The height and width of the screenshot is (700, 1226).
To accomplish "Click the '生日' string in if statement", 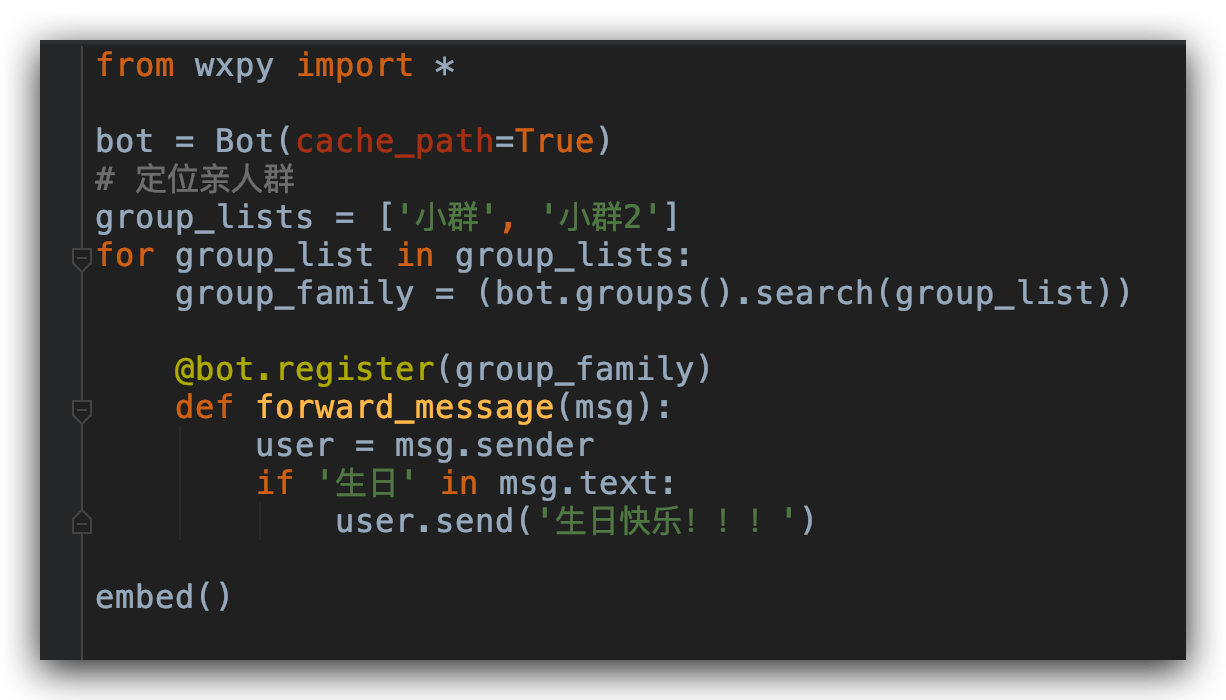I will click(x=365, y=483).
